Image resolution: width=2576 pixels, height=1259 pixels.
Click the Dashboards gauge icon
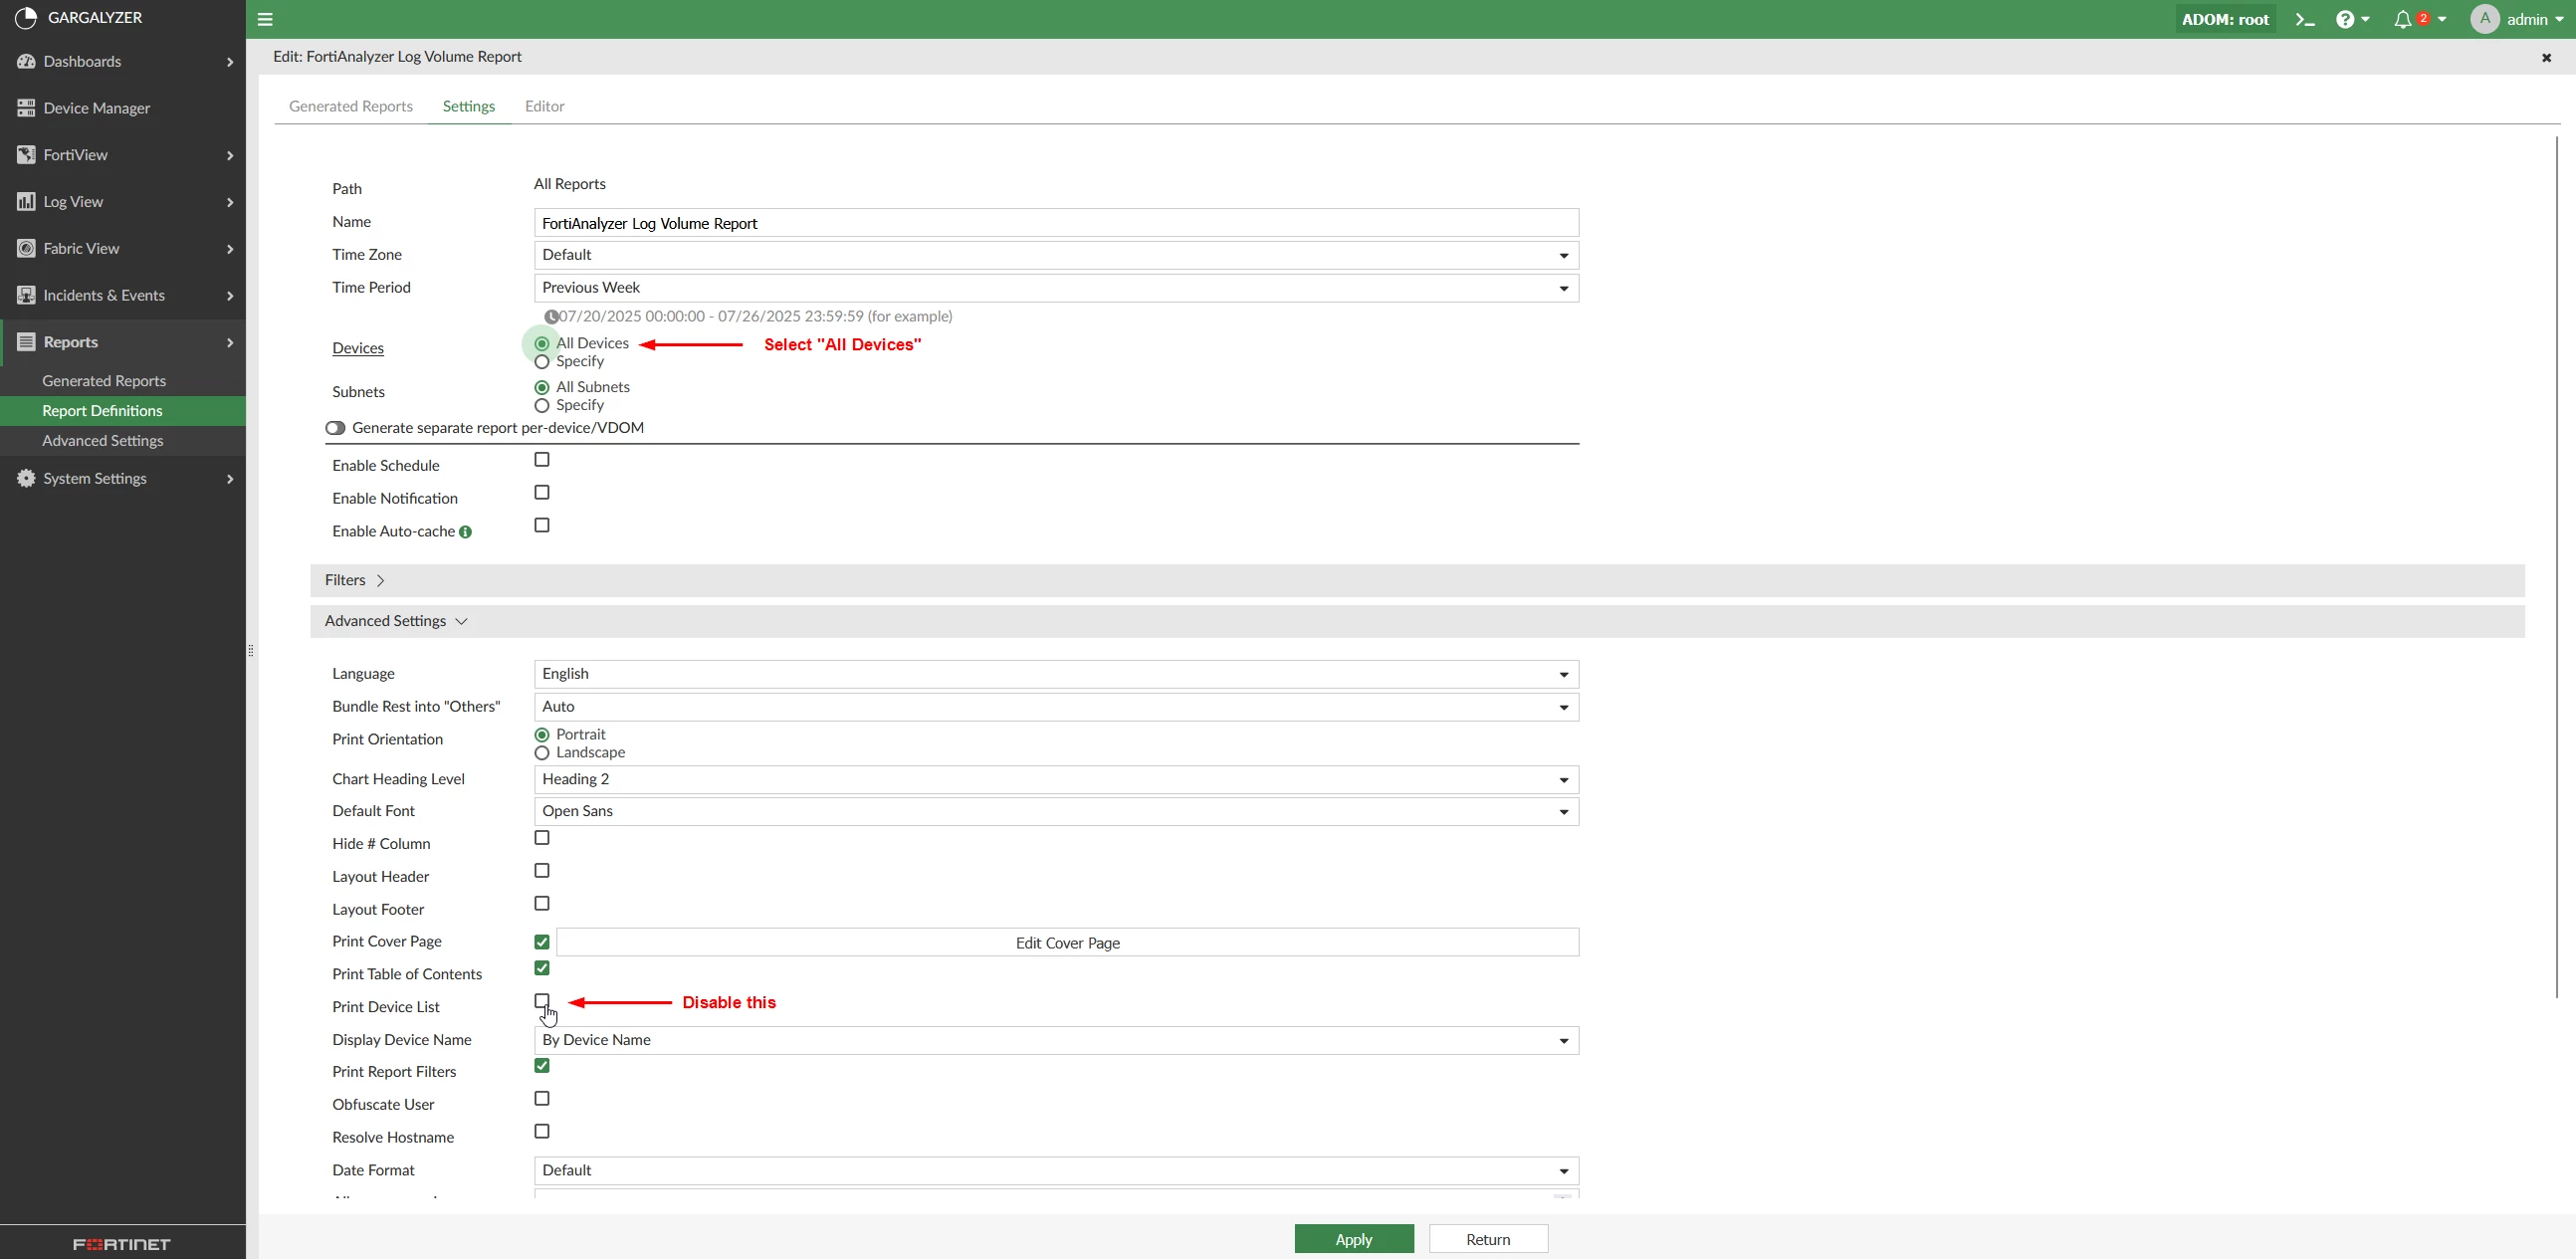[26, 61]
